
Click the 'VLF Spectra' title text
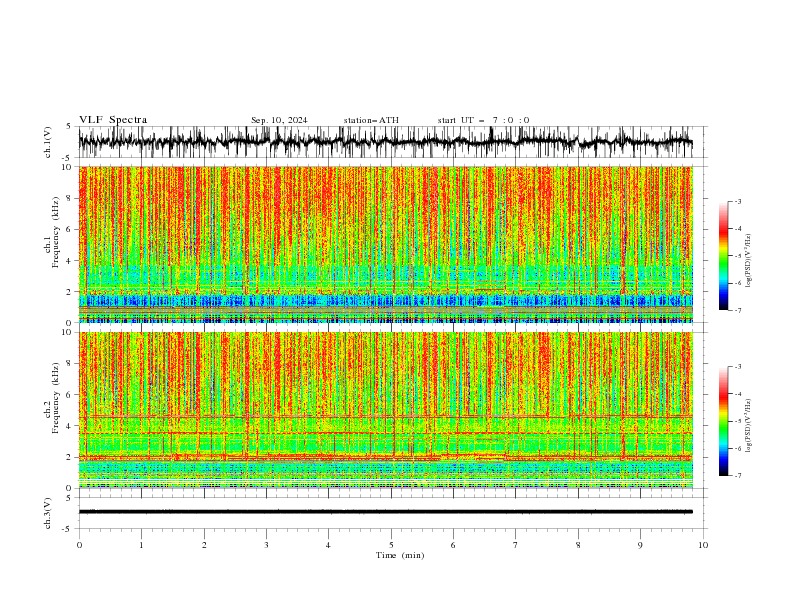click(x=113, y=120)
